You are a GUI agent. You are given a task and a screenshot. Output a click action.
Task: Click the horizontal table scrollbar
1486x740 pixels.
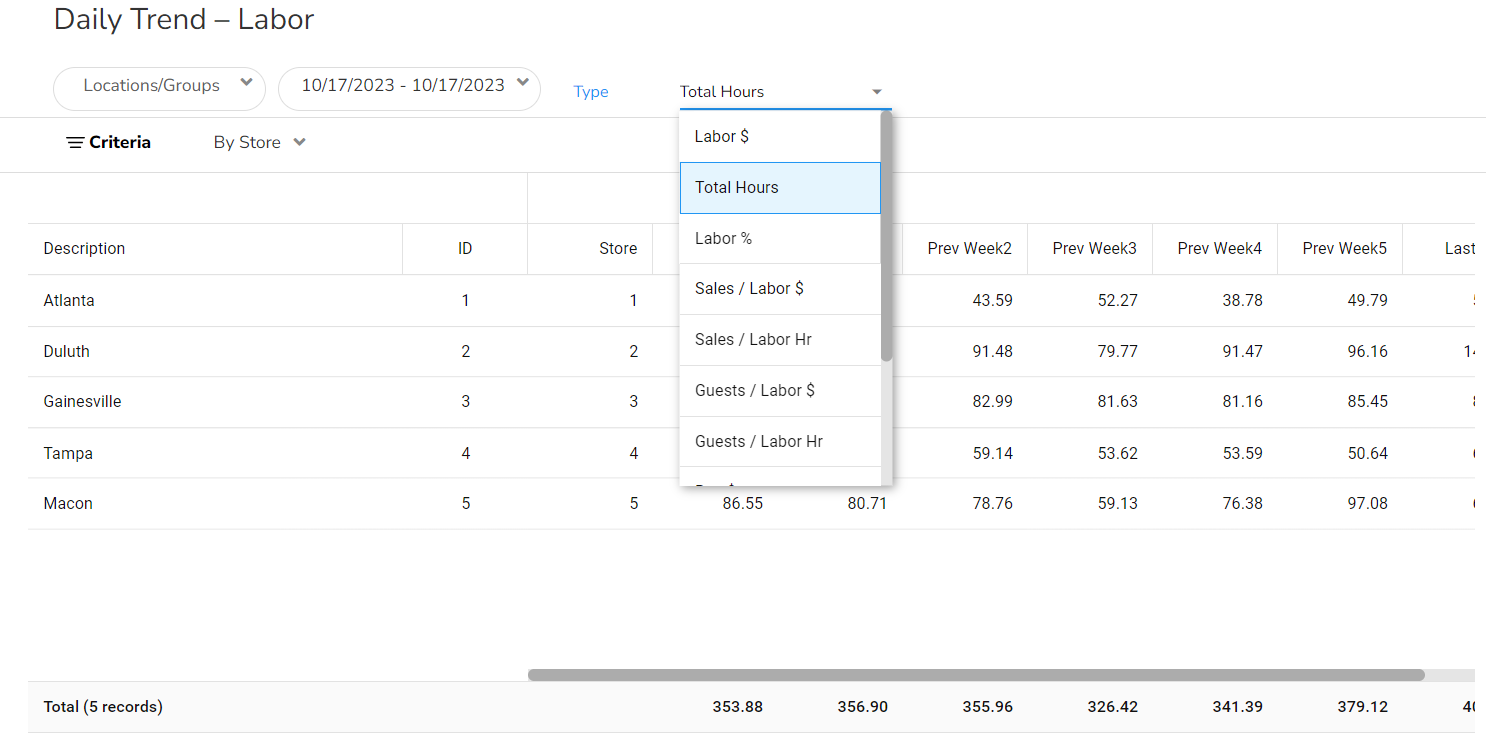click(x=975, y=675)
